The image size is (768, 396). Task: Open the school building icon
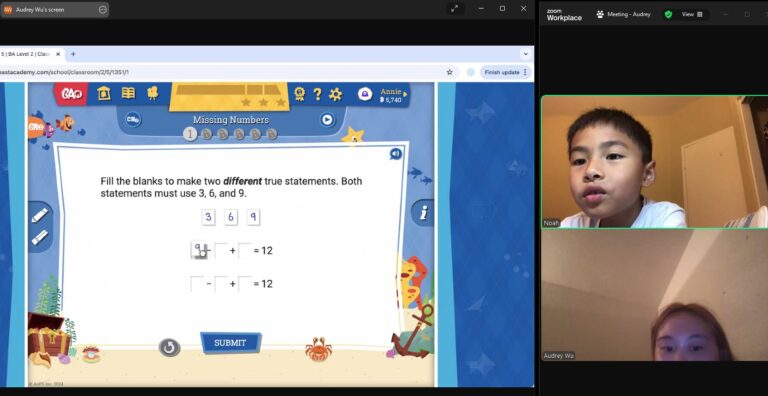pyautogui.click(x=104, y=93)
